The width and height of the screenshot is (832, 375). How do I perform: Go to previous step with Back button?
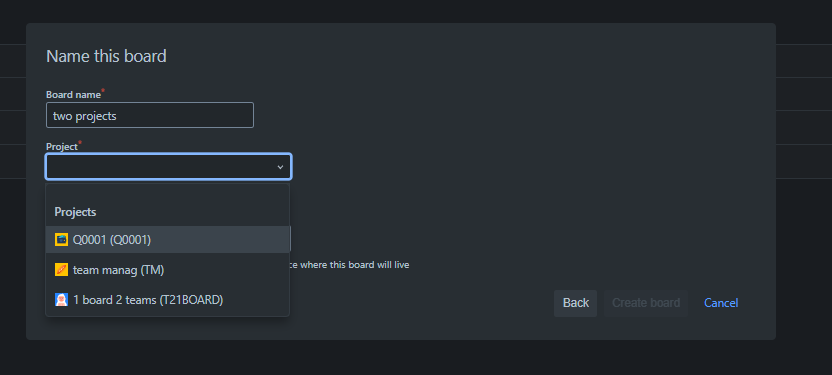click(x=576, y=303)
